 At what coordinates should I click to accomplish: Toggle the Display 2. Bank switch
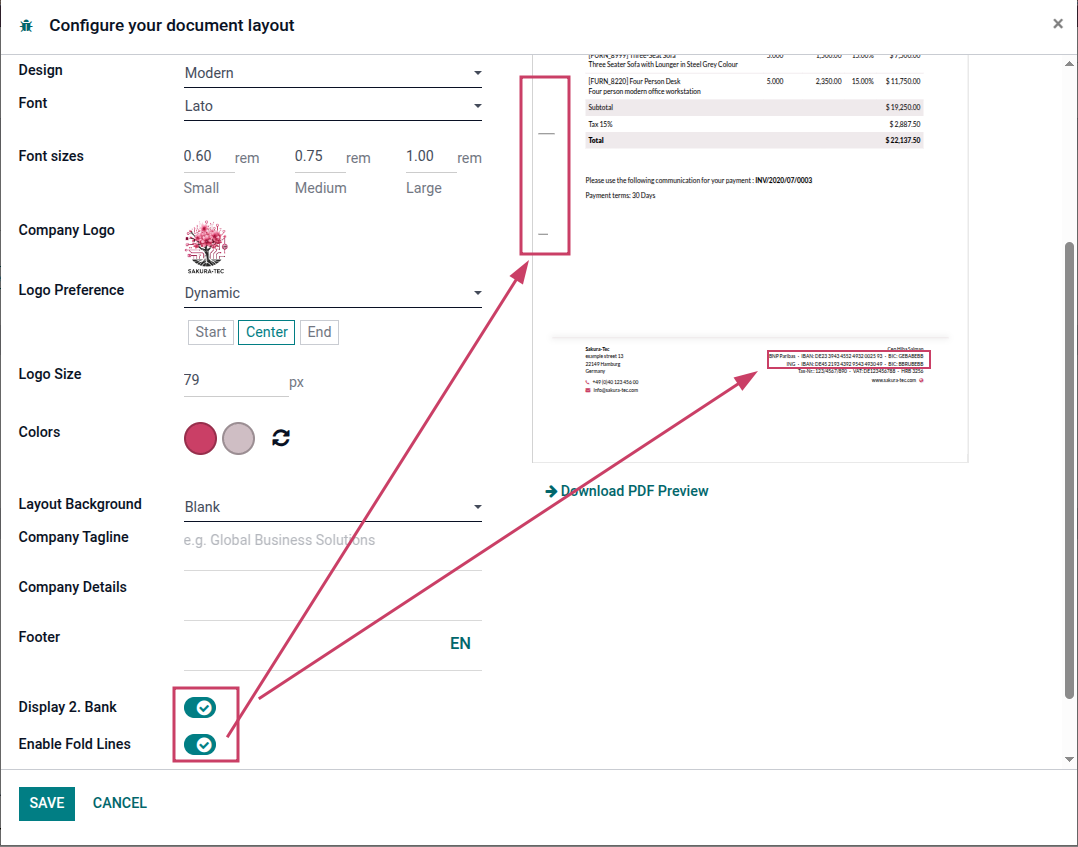click(200, 707)
